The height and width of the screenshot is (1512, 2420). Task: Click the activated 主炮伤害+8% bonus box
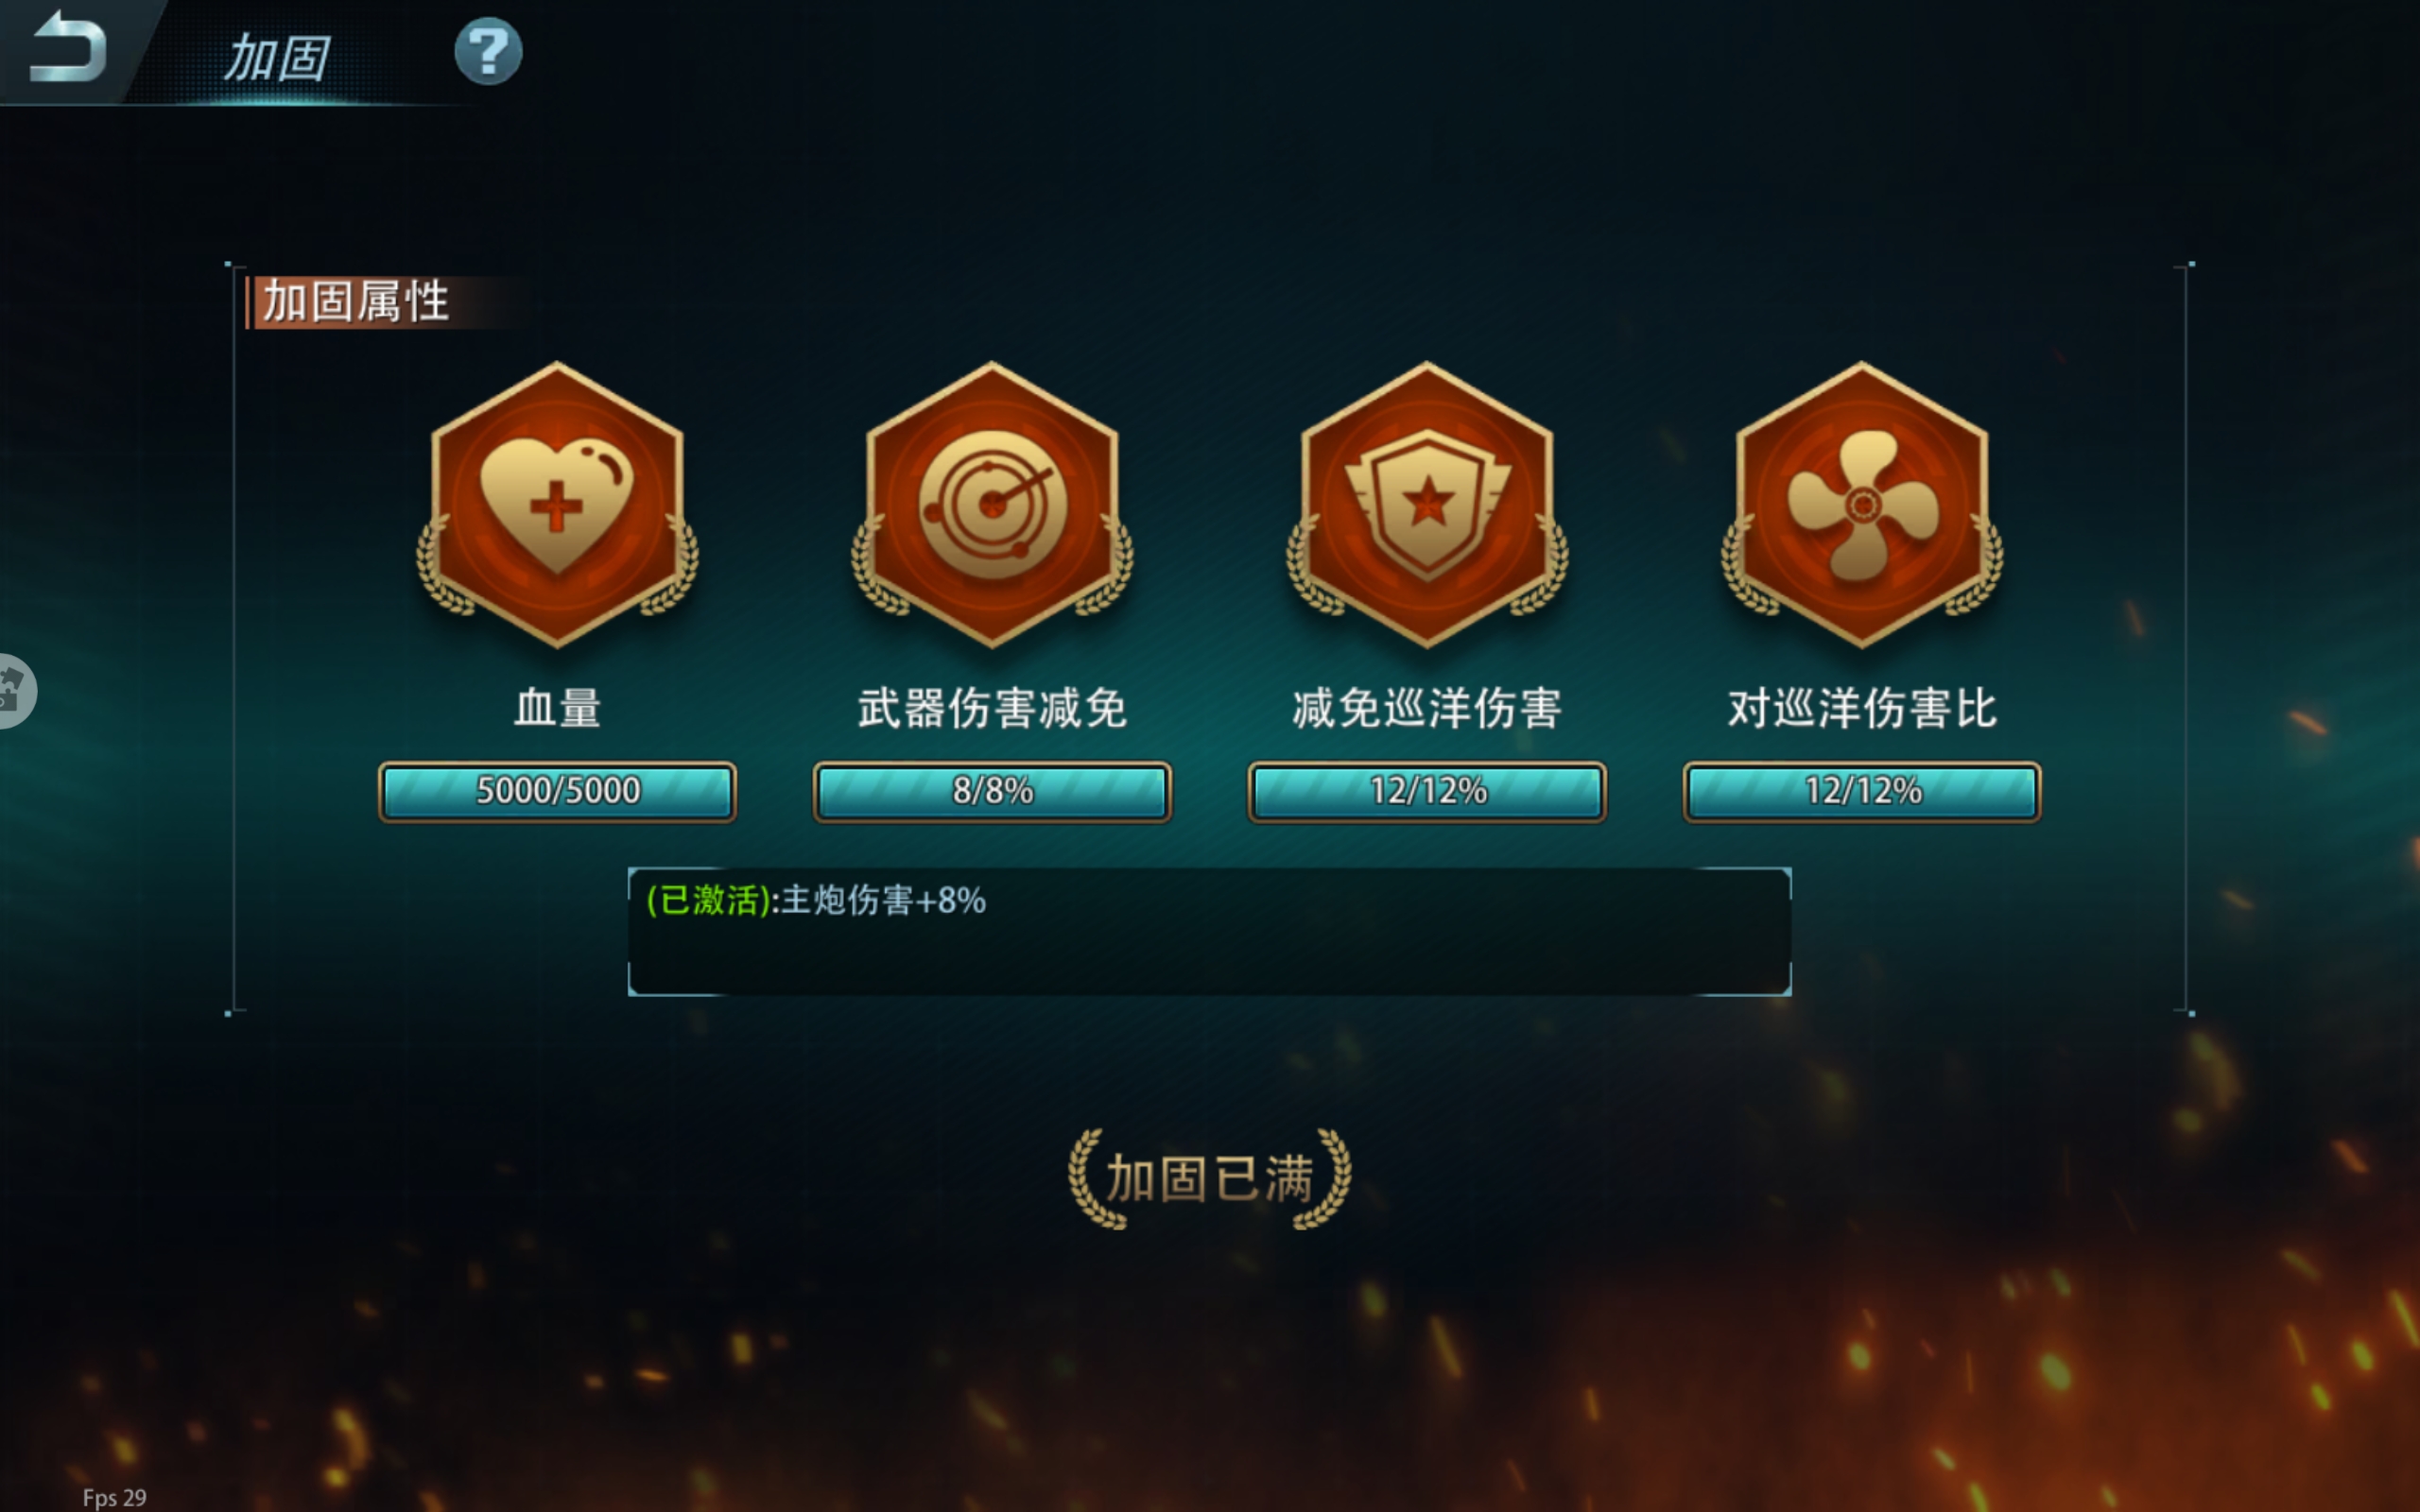tap(1210, 932)
